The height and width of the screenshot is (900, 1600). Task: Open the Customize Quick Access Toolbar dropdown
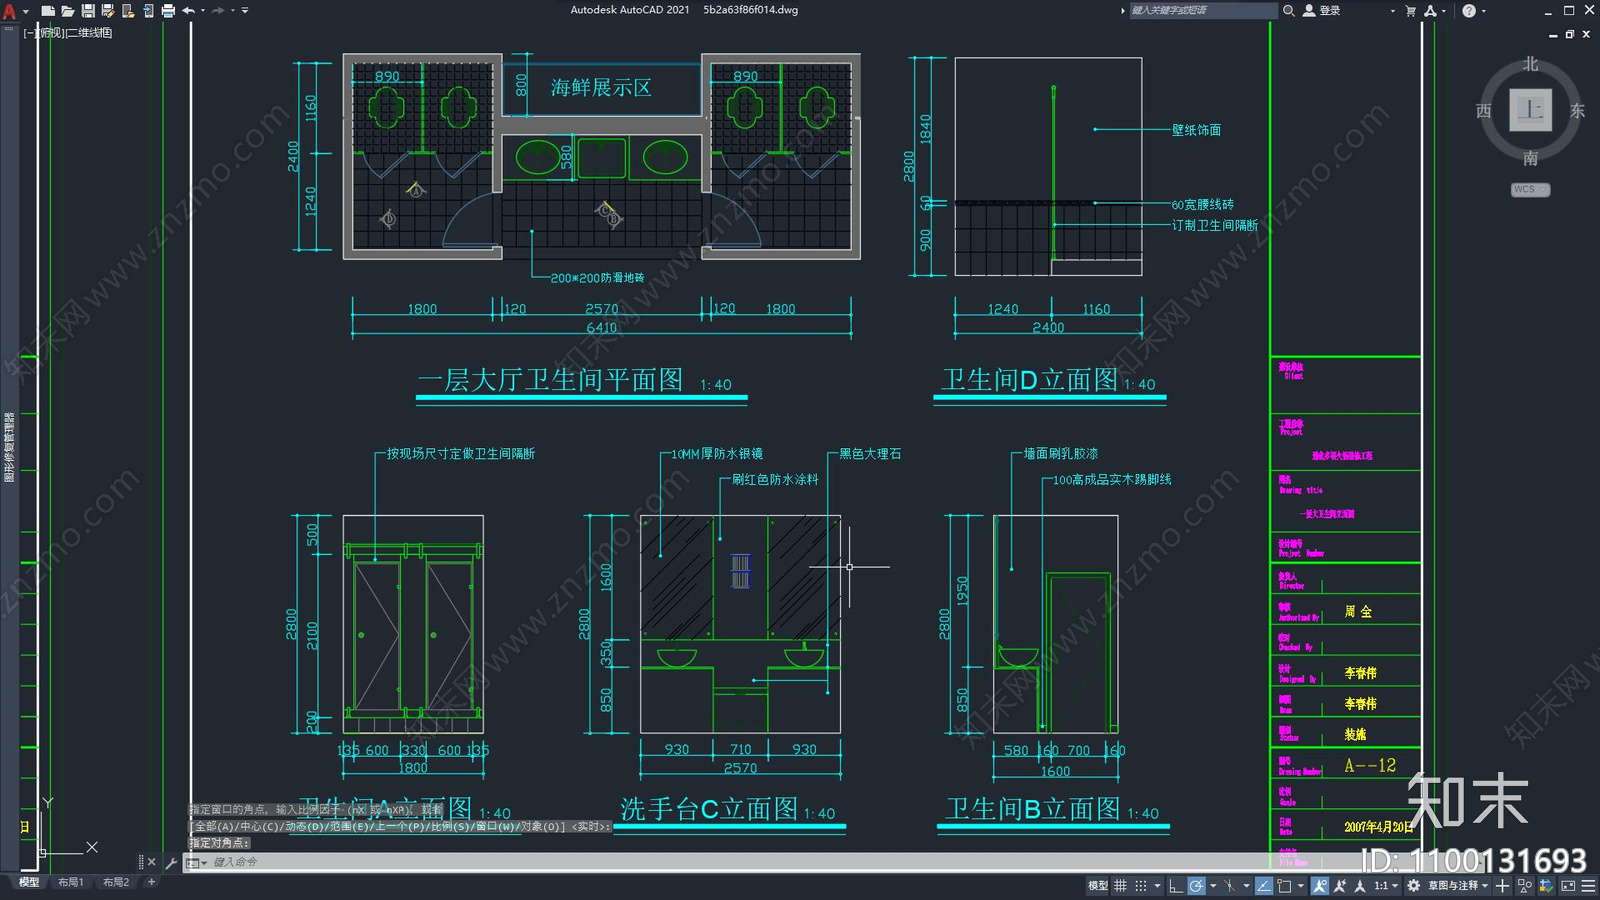(x=245, y=11)
